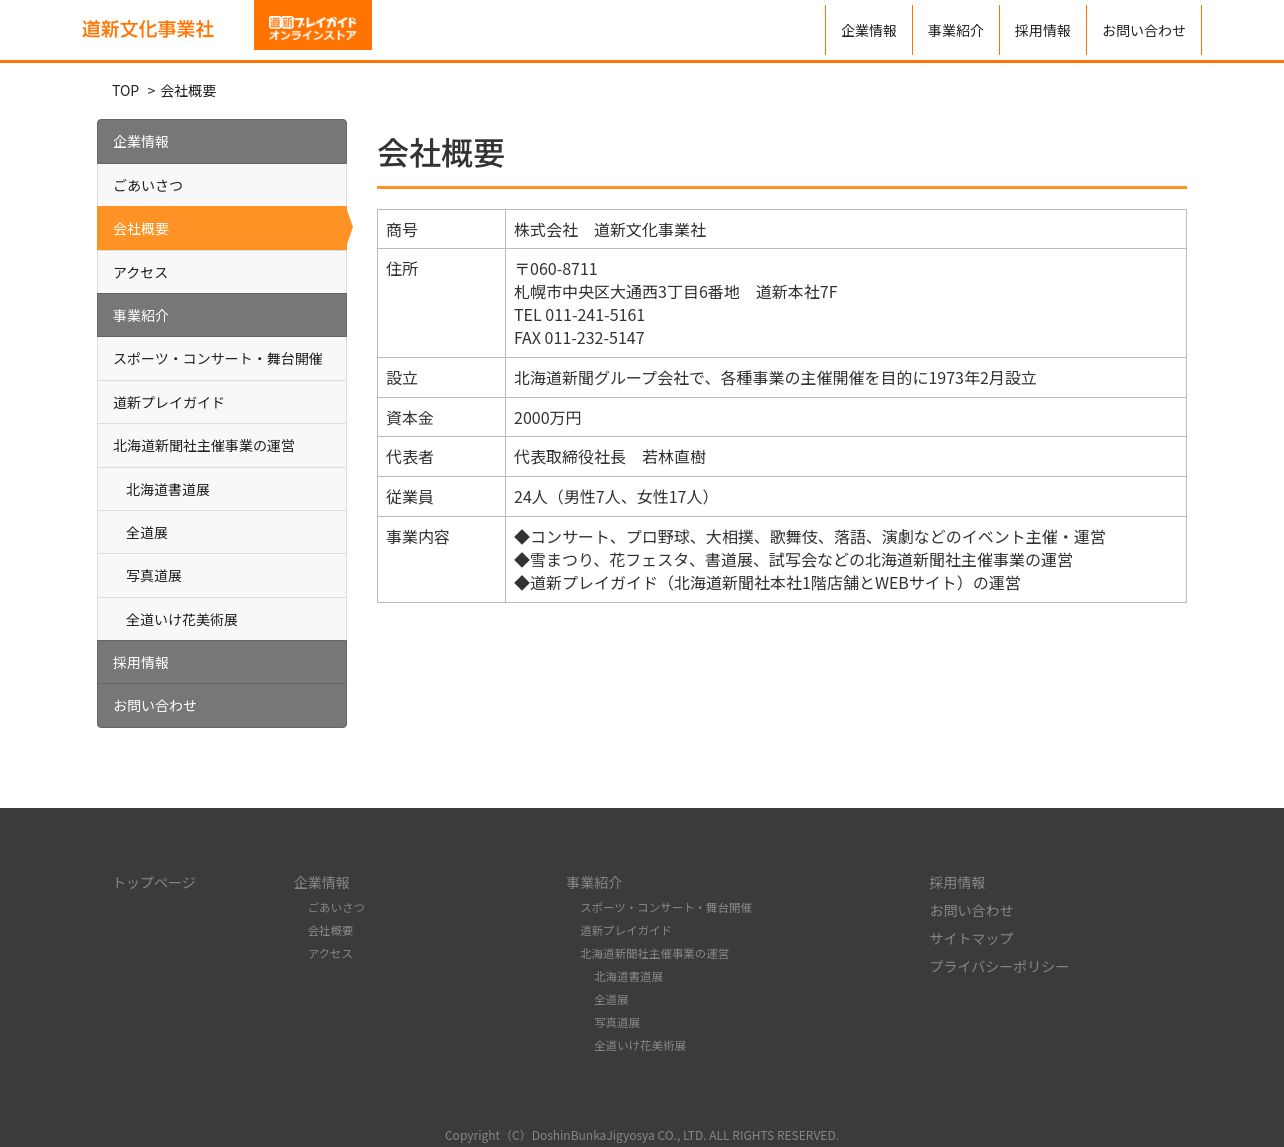Open footer アクセス link
This screenshot has height=1147, width=1284.
(x=330, y=953)
